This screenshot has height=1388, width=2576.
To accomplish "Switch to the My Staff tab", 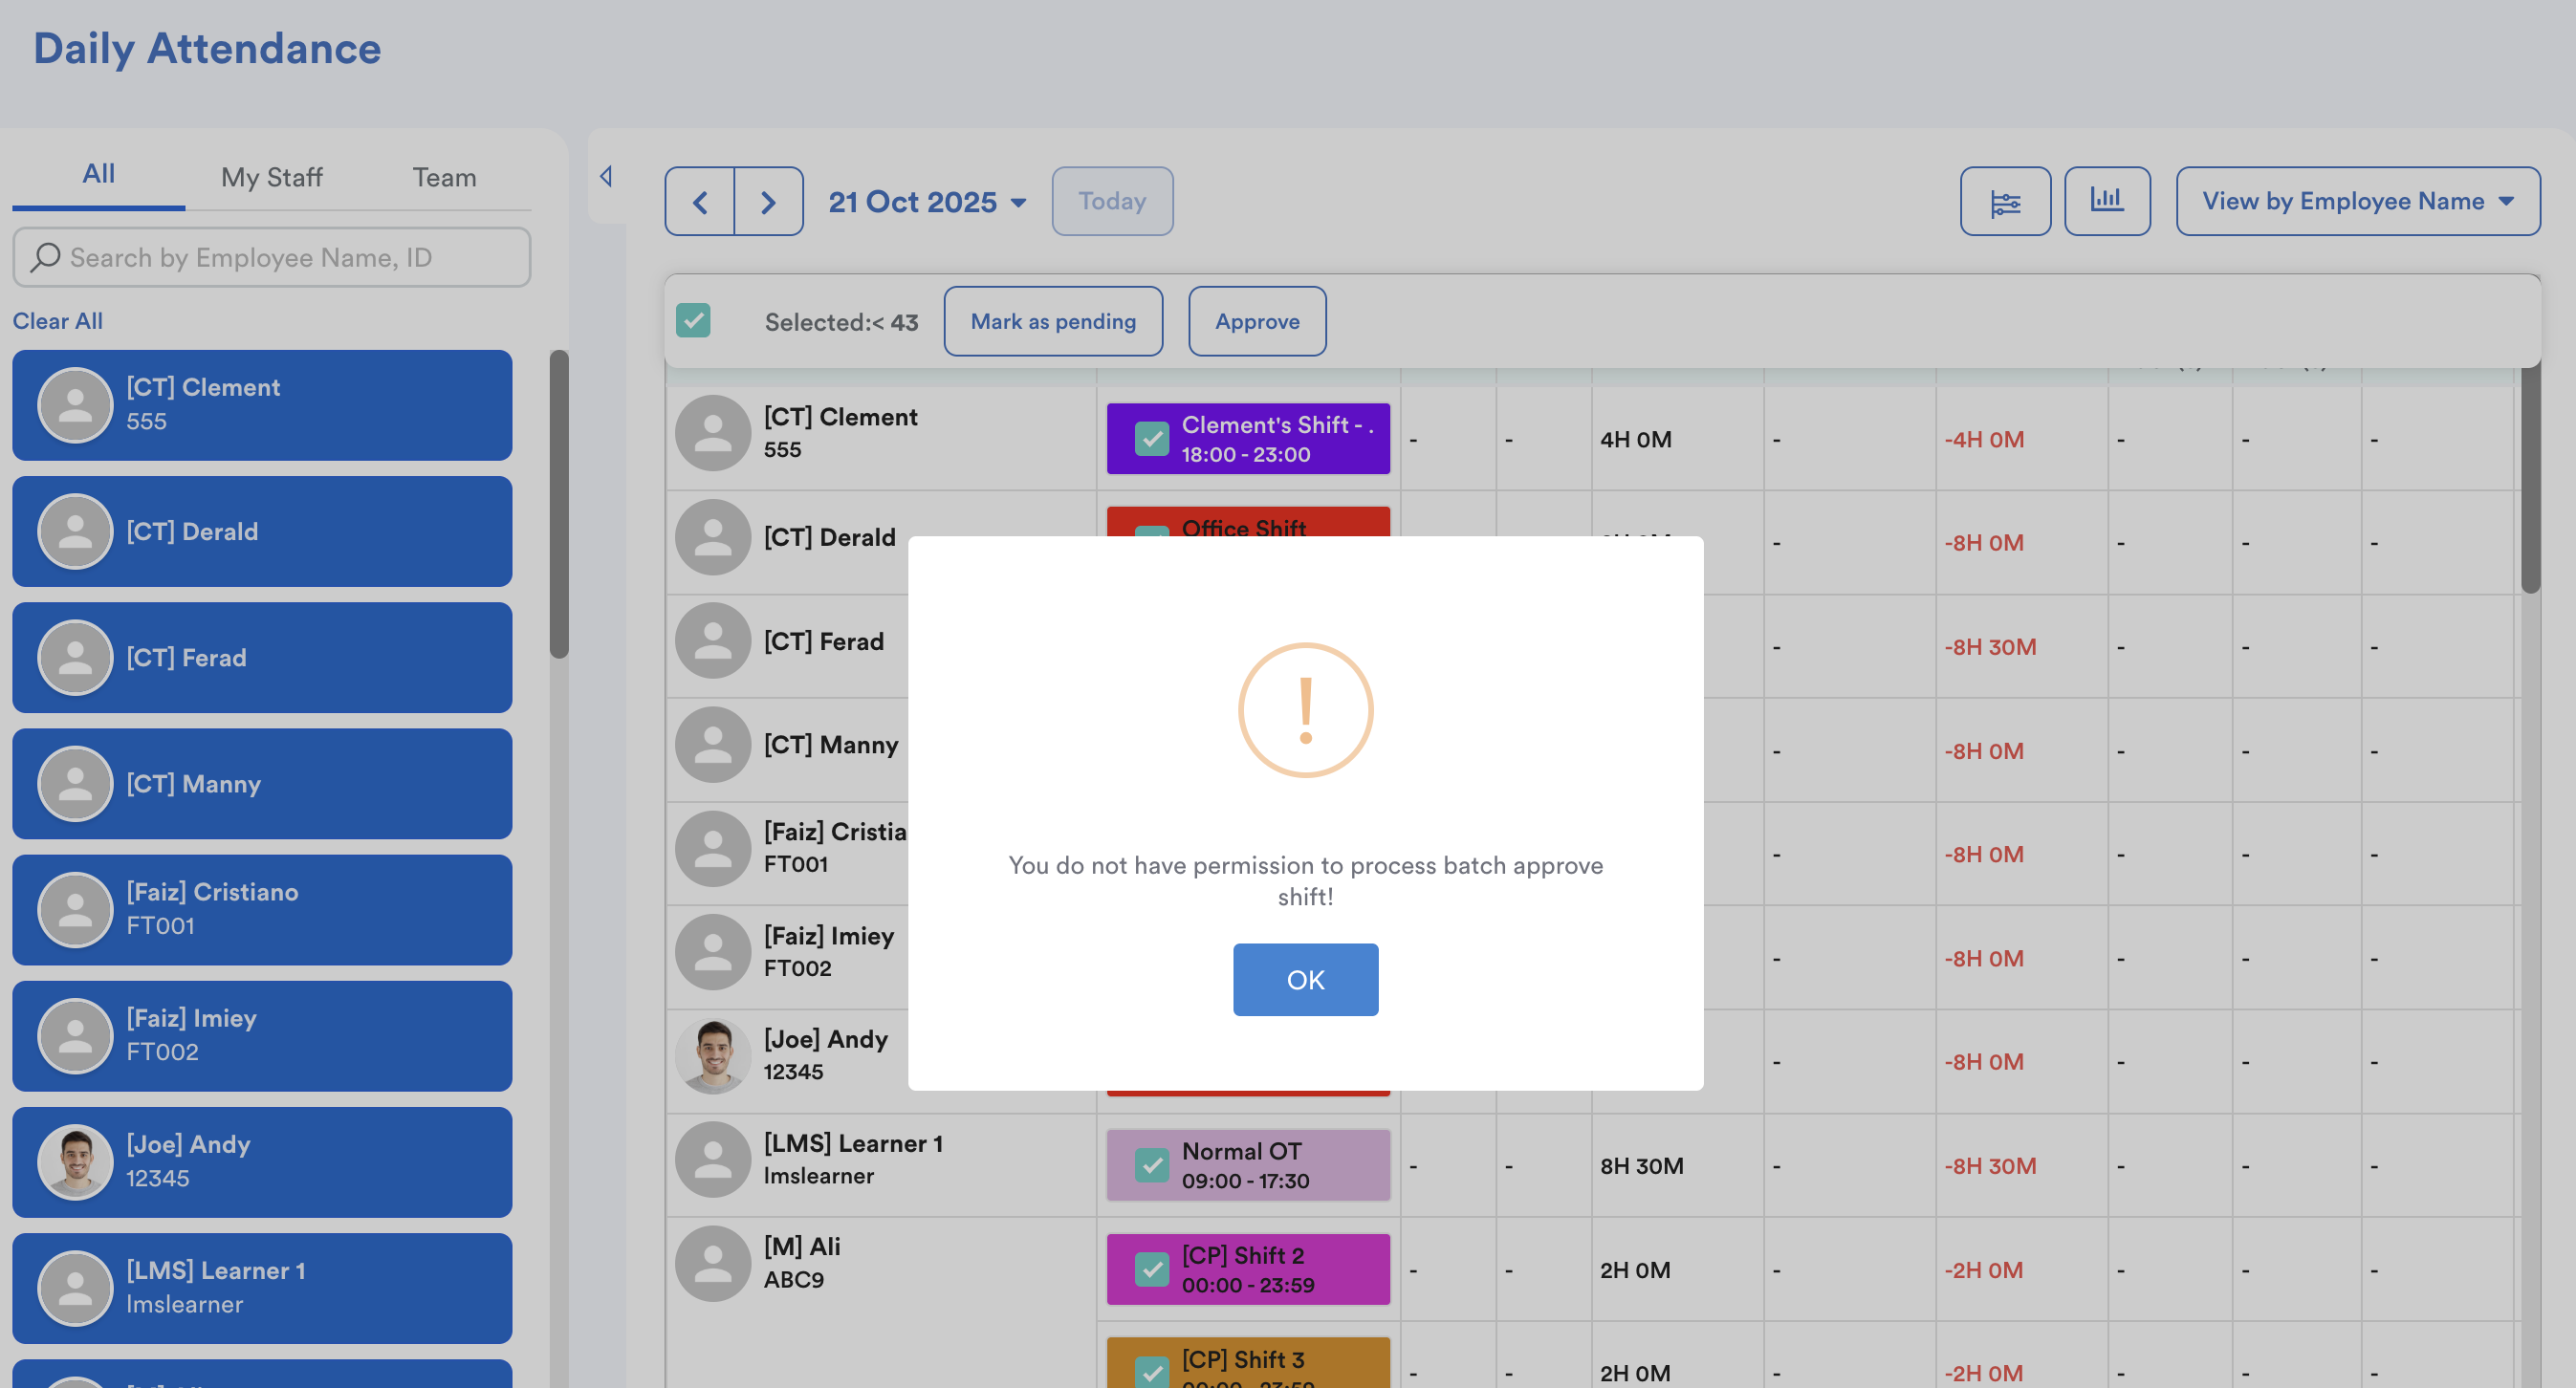I will pos(271,177).
